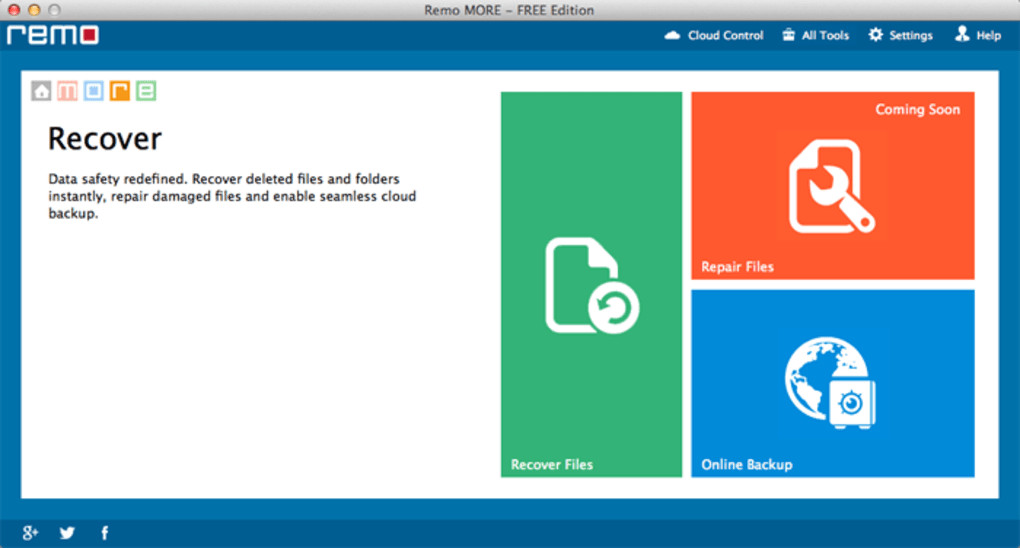Open the Google Plus link
The image size is (1020, 548).
point(30,533)
